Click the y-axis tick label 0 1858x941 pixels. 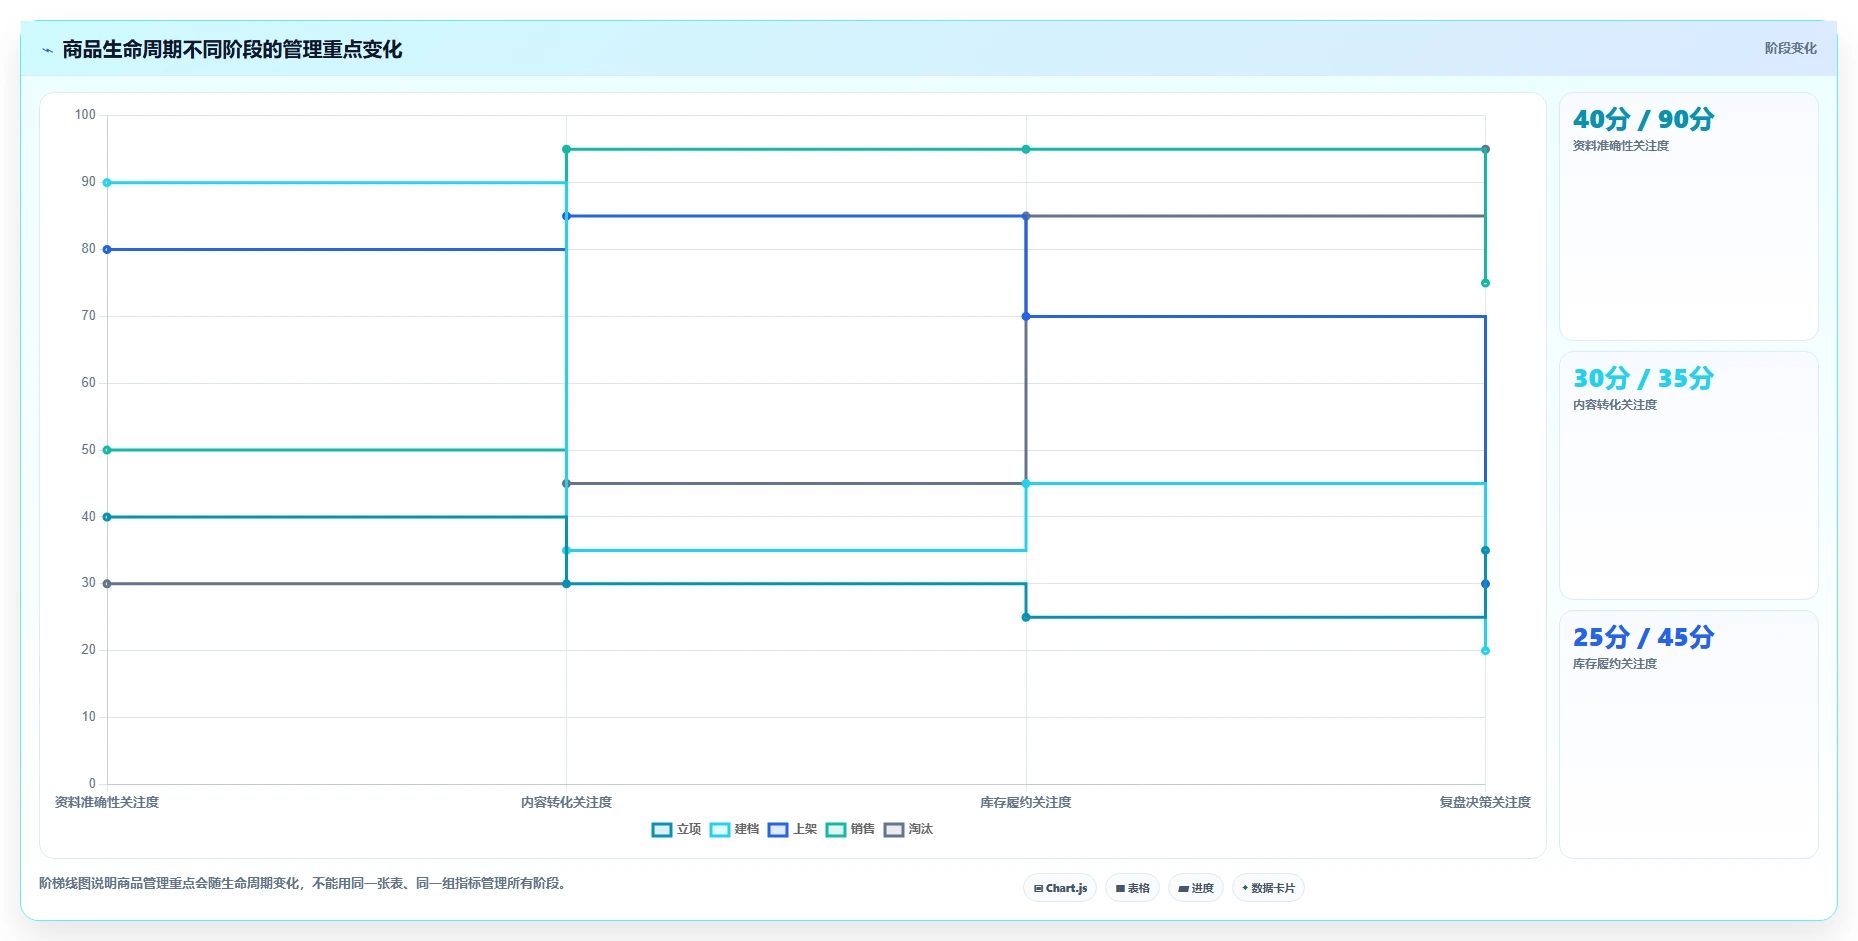(92, 784)
